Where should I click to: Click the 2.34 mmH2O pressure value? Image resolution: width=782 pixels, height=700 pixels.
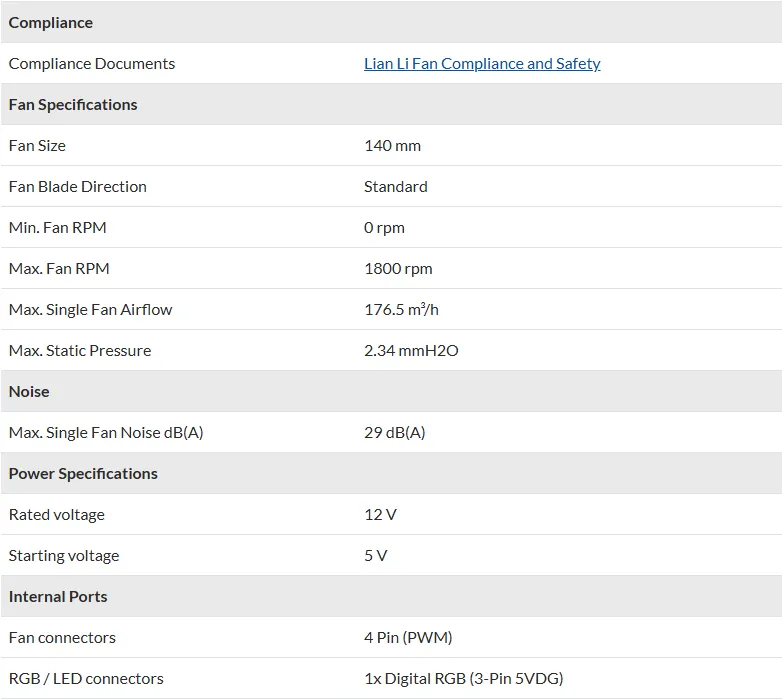tap(411, 351)
